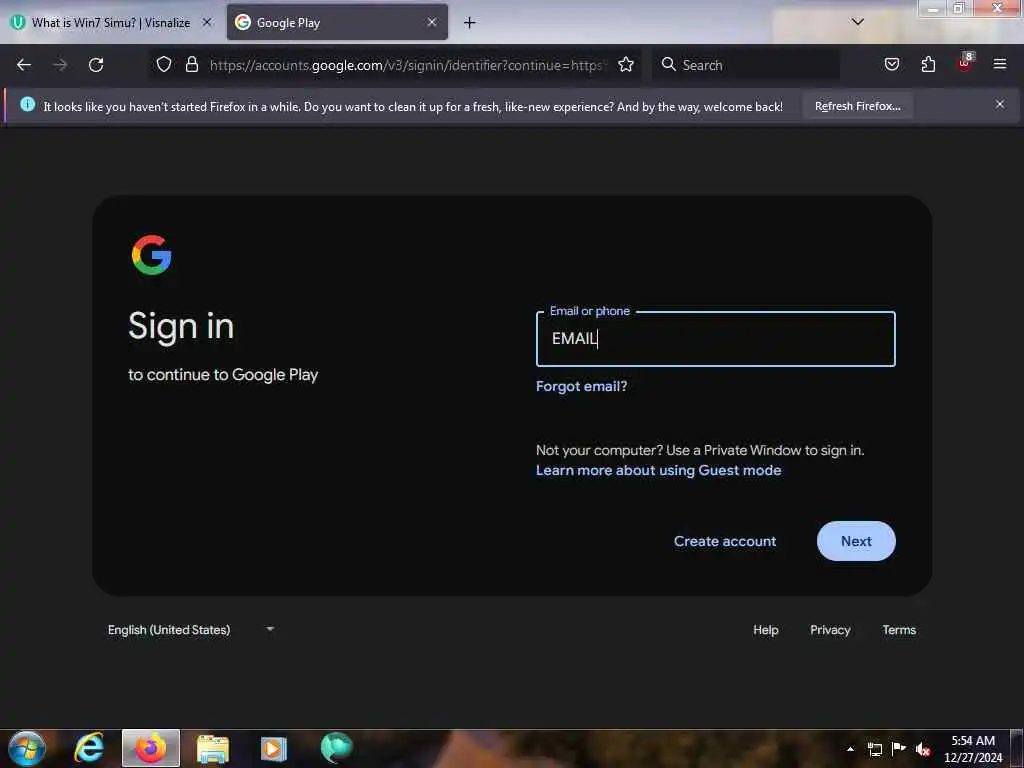This screenshot has height=768, width=1024.
Task: Click the site security padlock icon
Action: (191, 64)
